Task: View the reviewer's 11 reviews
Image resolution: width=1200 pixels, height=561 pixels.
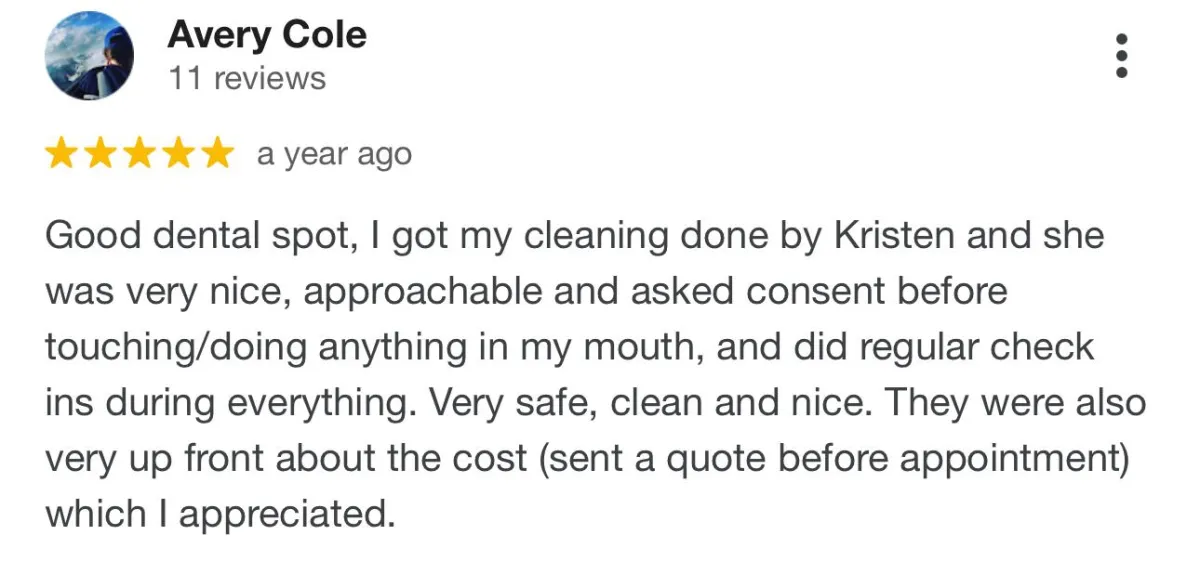Action: point(247,78)
